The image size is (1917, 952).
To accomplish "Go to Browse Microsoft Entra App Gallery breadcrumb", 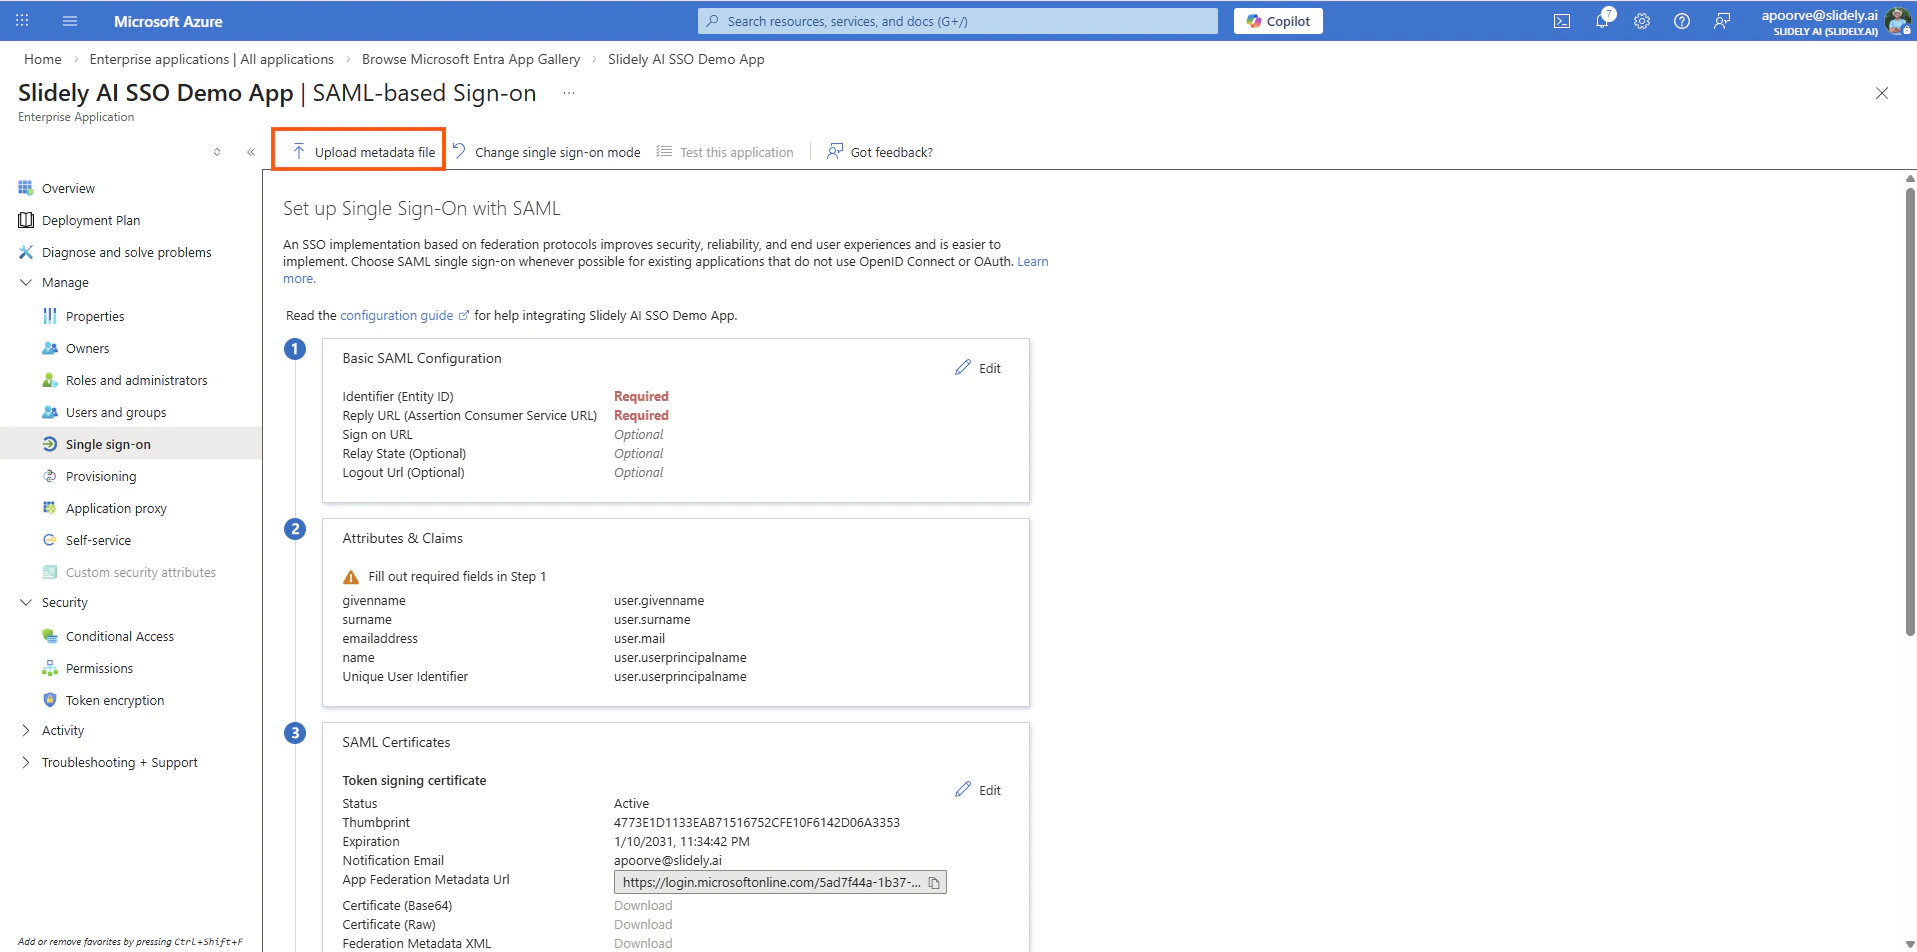I will click(x=471, y=59).
